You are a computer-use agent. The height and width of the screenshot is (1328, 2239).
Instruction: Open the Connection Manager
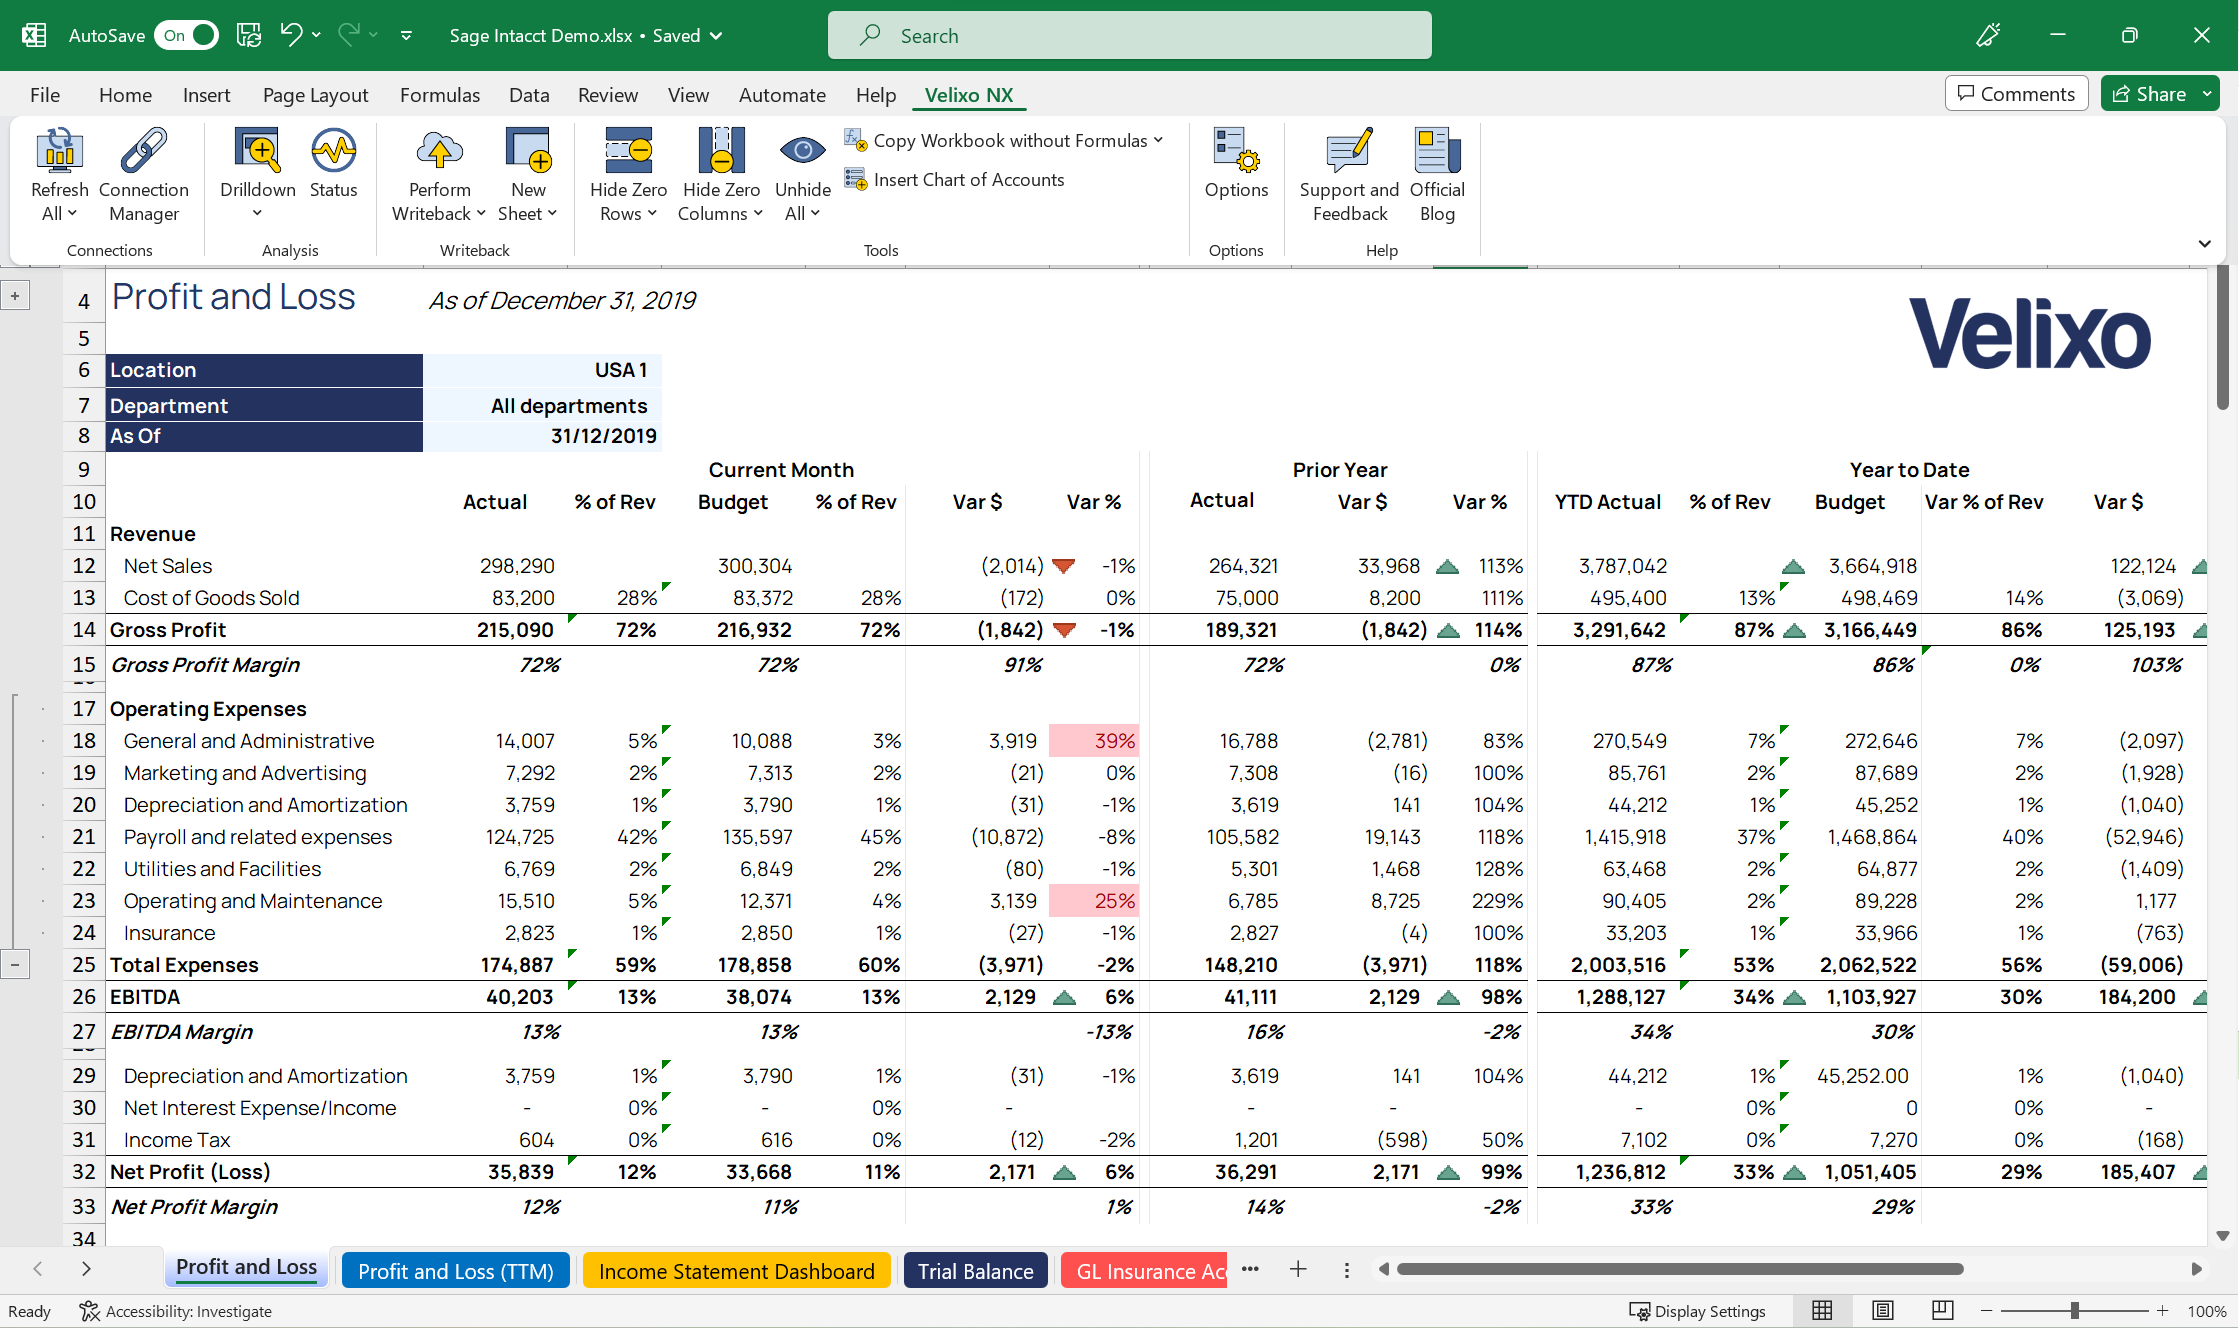point(143,175)
